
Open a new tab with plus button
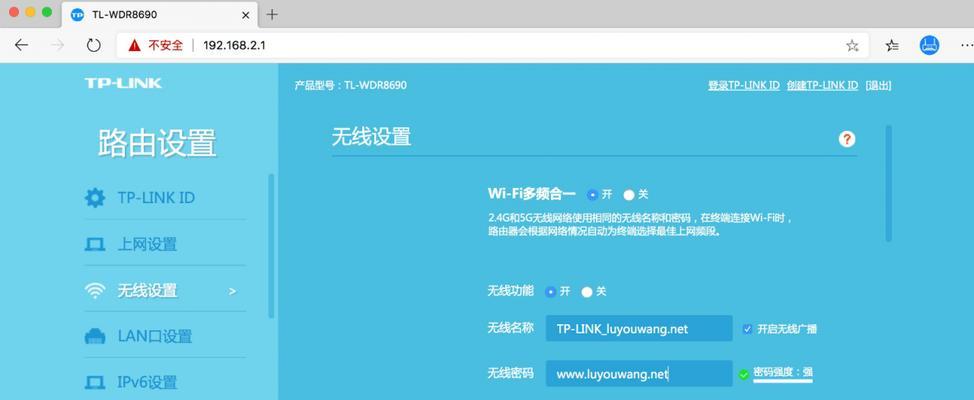(x=272, y=14)
